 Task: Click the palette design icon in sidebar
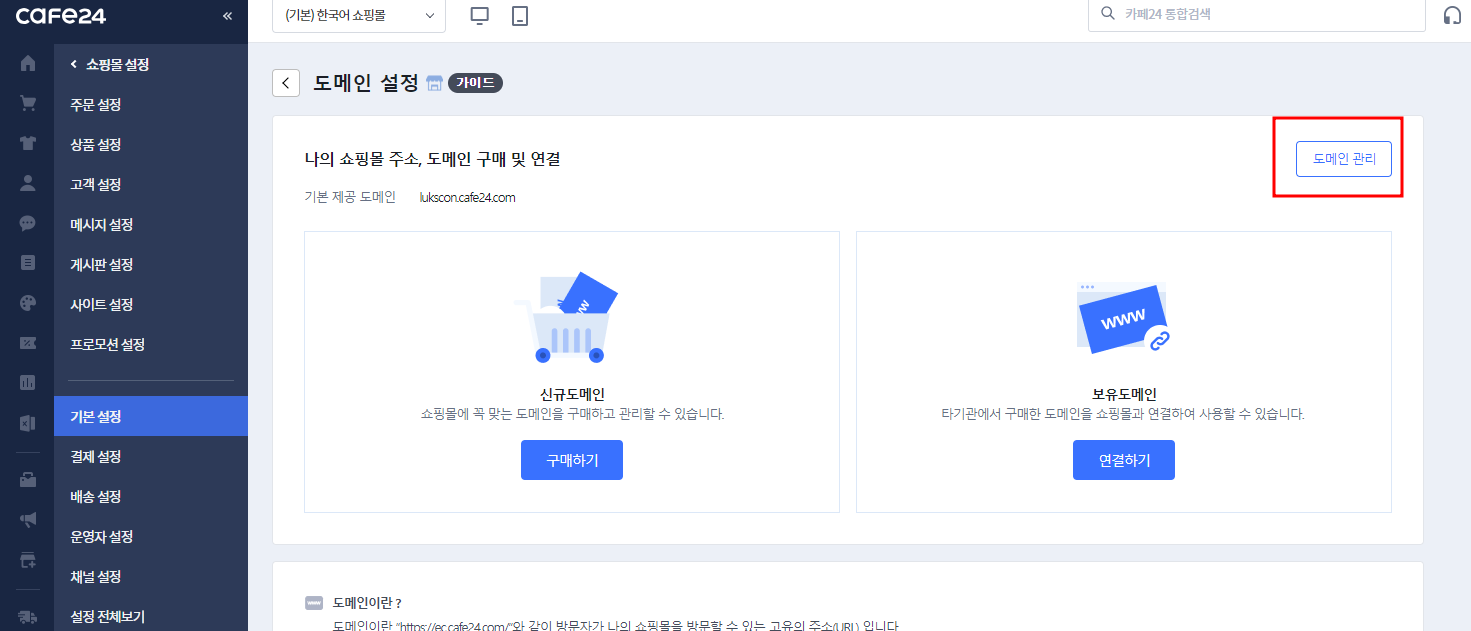click(27, 303)
